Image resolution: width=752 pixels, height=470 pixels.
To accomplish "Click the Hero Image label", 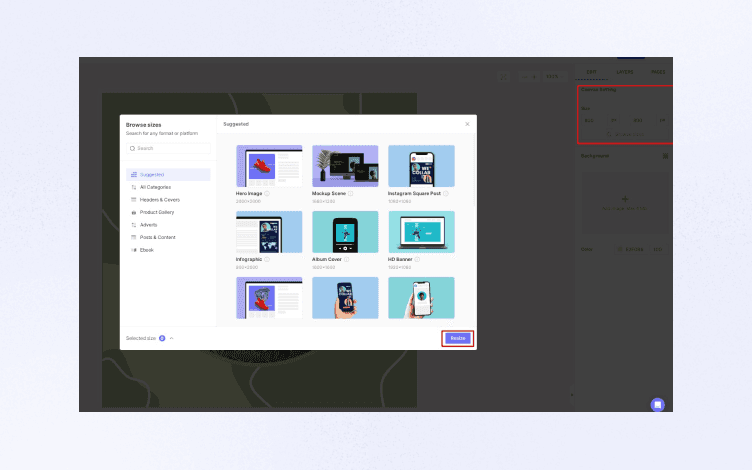I will point(249,194).
